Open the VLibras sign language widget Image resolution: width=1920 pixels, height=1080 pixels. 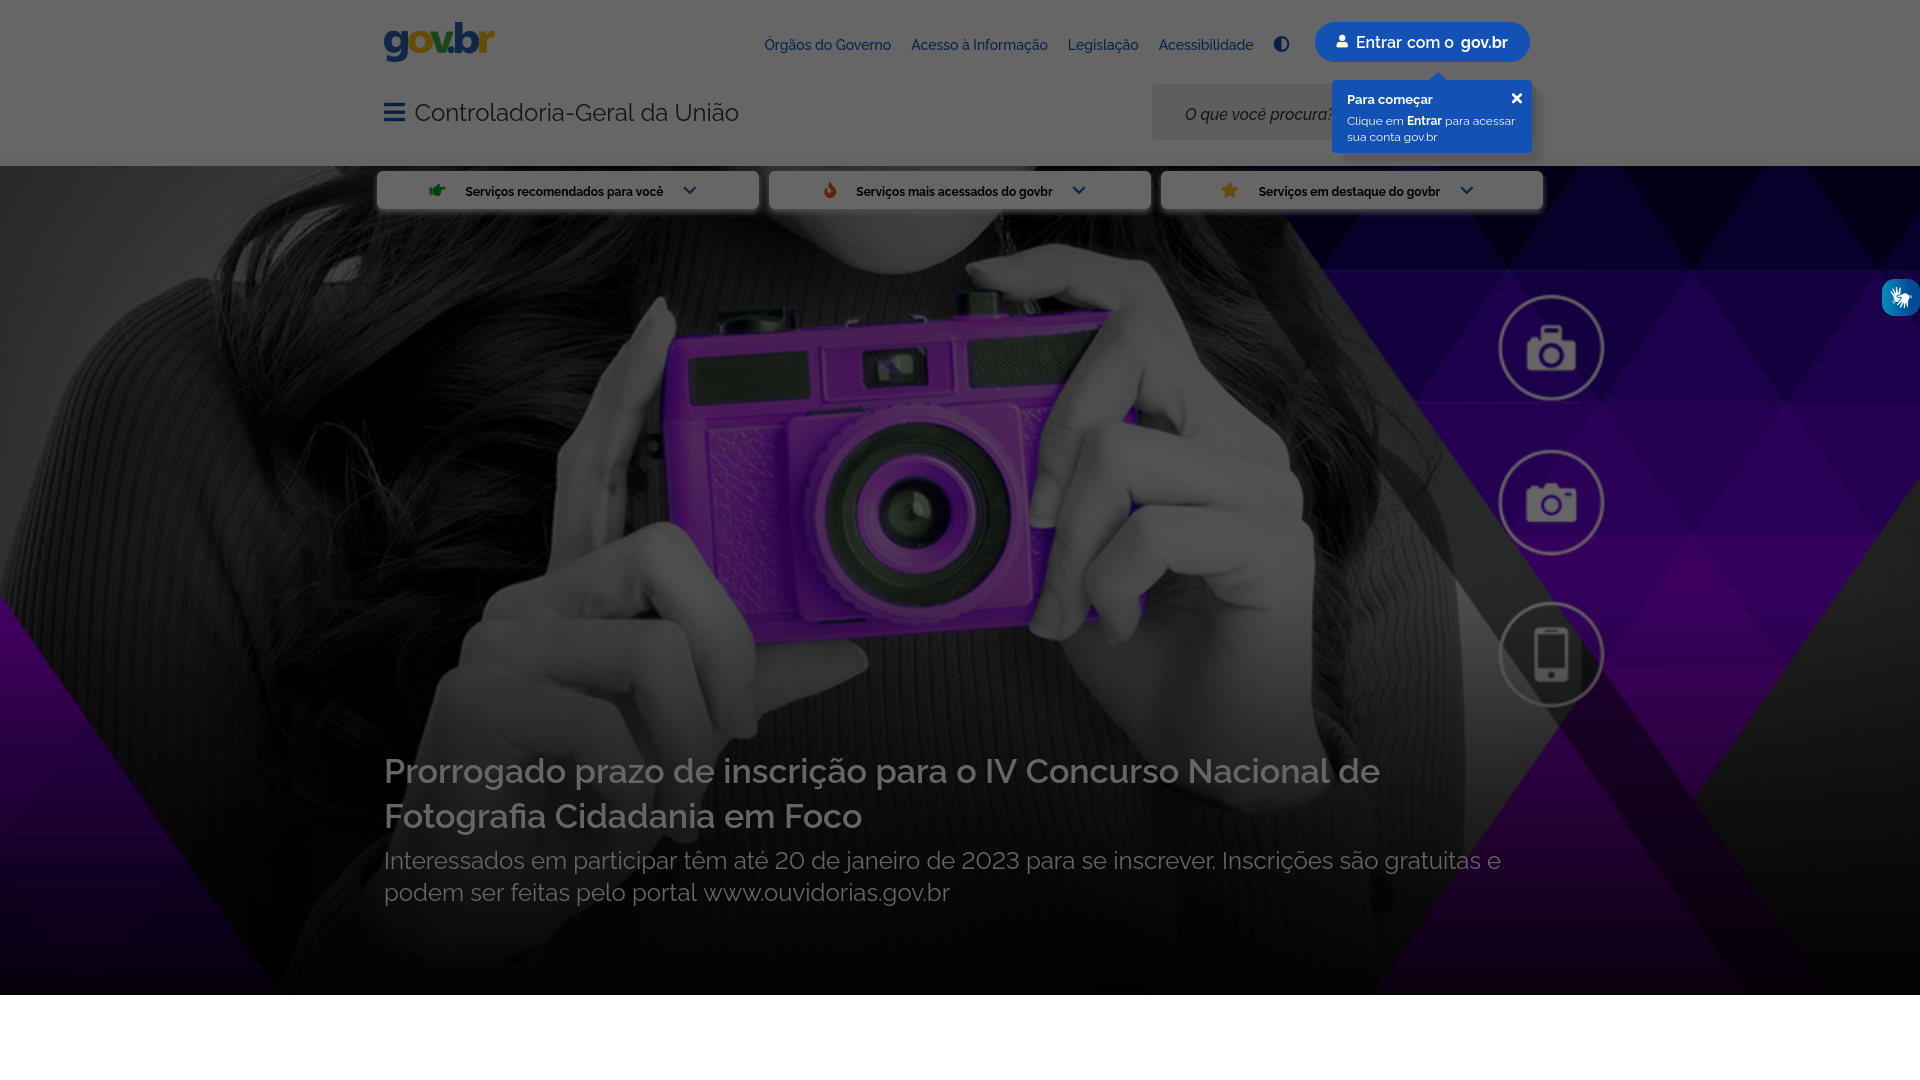(x=1900, y=297)
